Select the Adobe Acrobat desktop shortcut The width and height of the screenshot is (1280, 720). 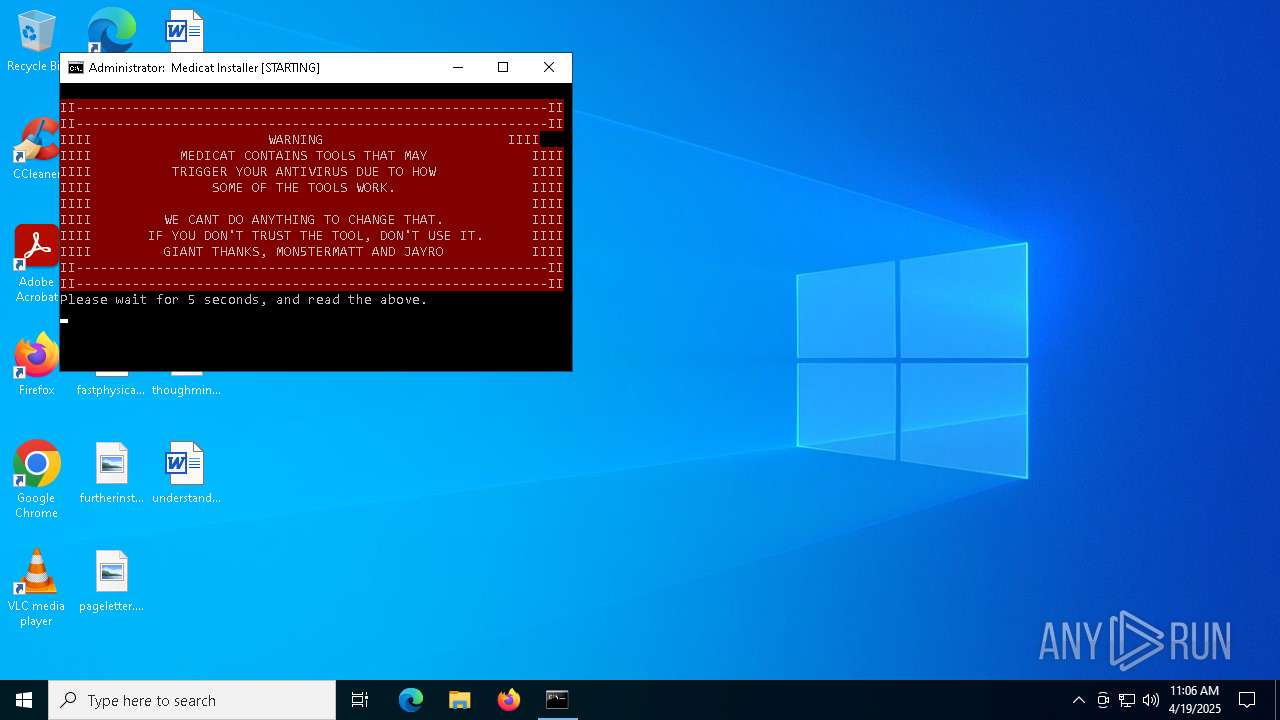36,264
